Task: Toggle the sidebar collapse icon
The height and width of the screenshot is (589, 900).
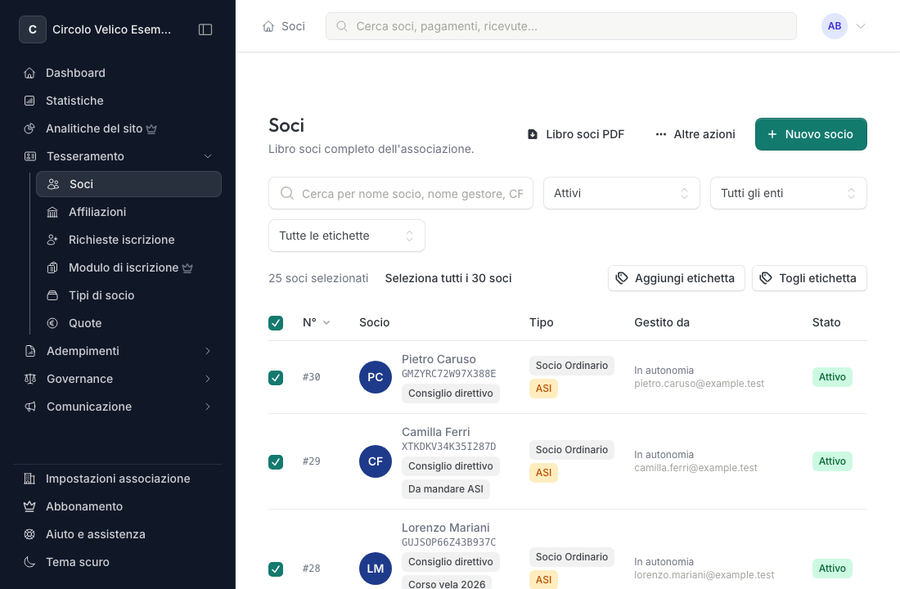Action: [x=205, y=29]
